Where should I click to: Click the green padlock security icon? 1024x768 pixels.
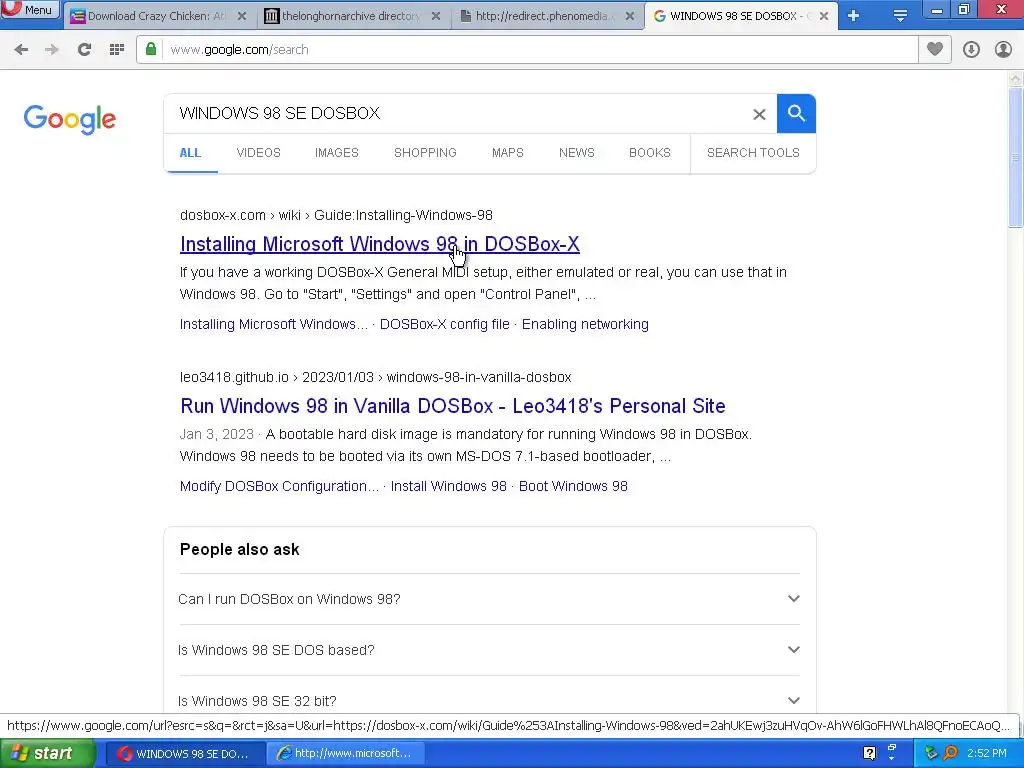[x=151, y=49]
